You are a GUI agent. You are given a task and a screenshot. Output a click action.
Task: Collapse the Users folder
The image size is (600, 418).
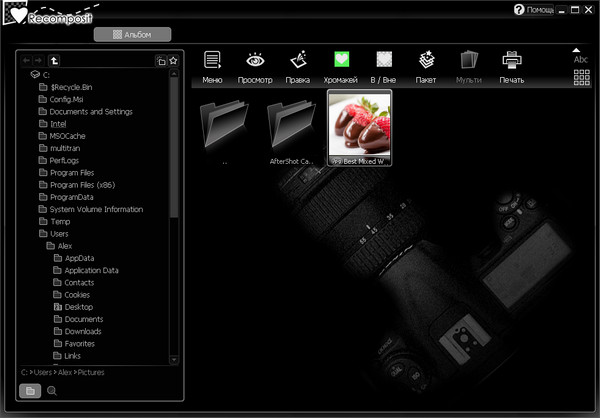click(x=54, y=234)
